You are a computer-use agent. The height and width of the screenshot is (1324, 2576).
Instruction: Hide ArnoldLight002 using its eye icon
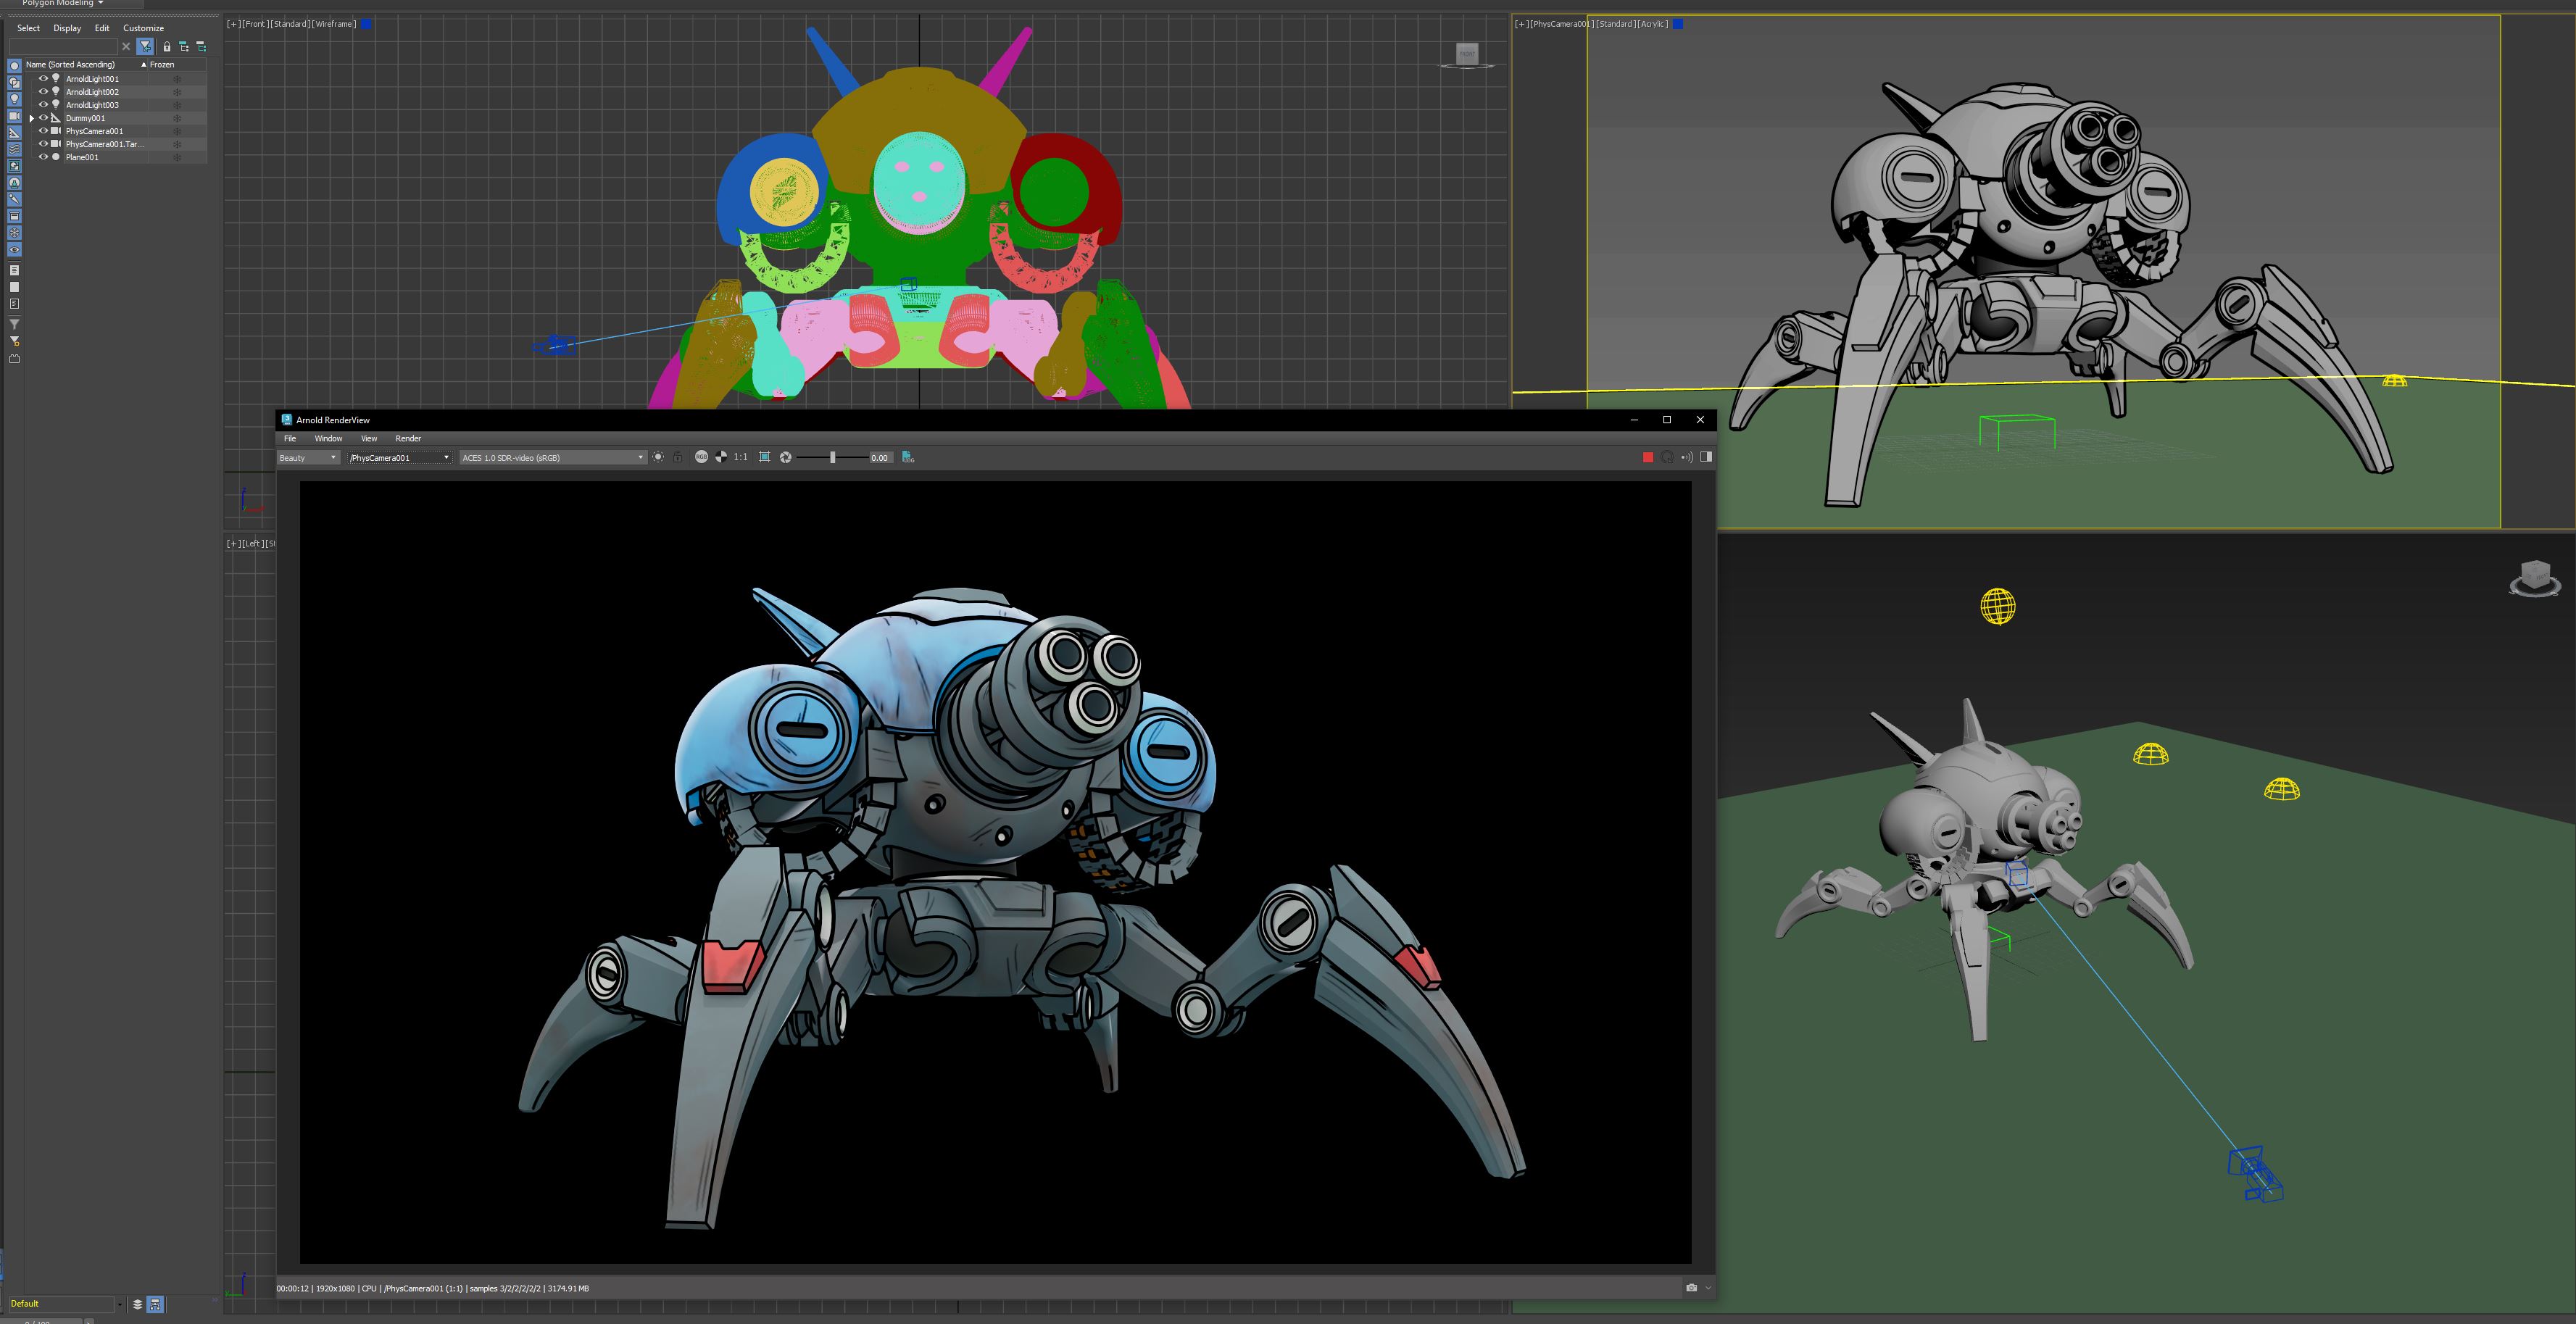(x=43, y=91)
